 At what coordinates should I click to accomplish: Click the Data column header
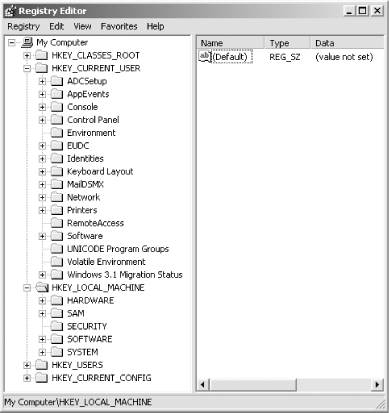(347, 43)
